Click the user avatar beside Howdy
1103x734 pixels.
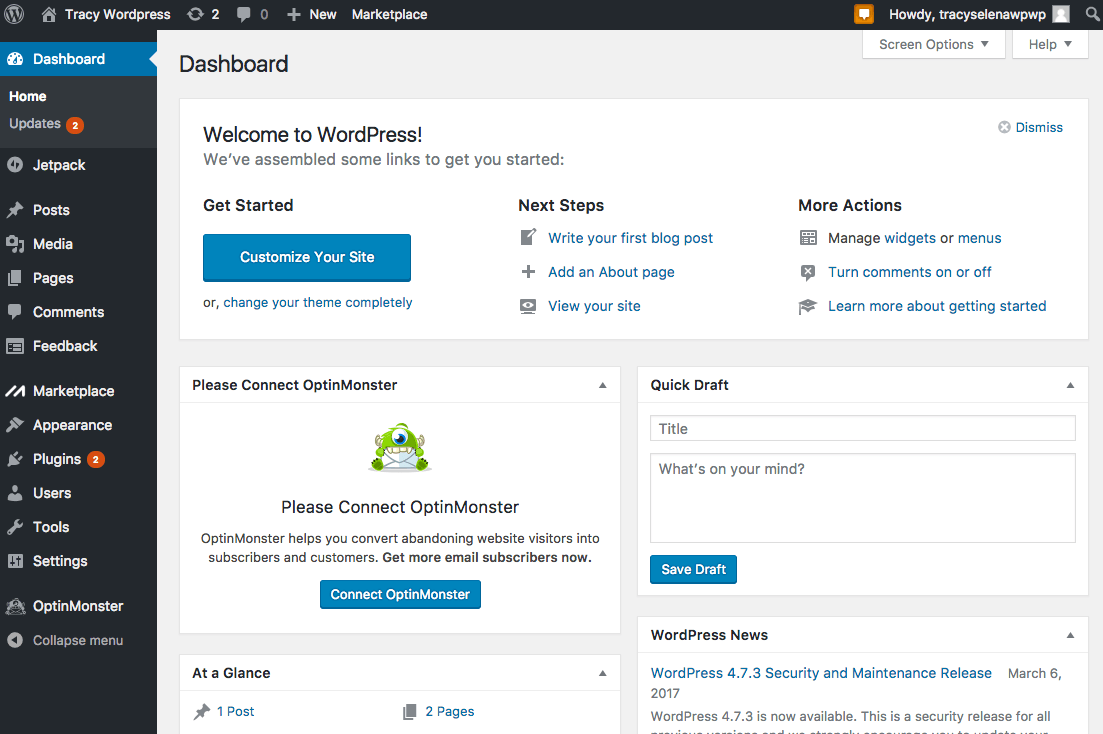(1061, 14)
